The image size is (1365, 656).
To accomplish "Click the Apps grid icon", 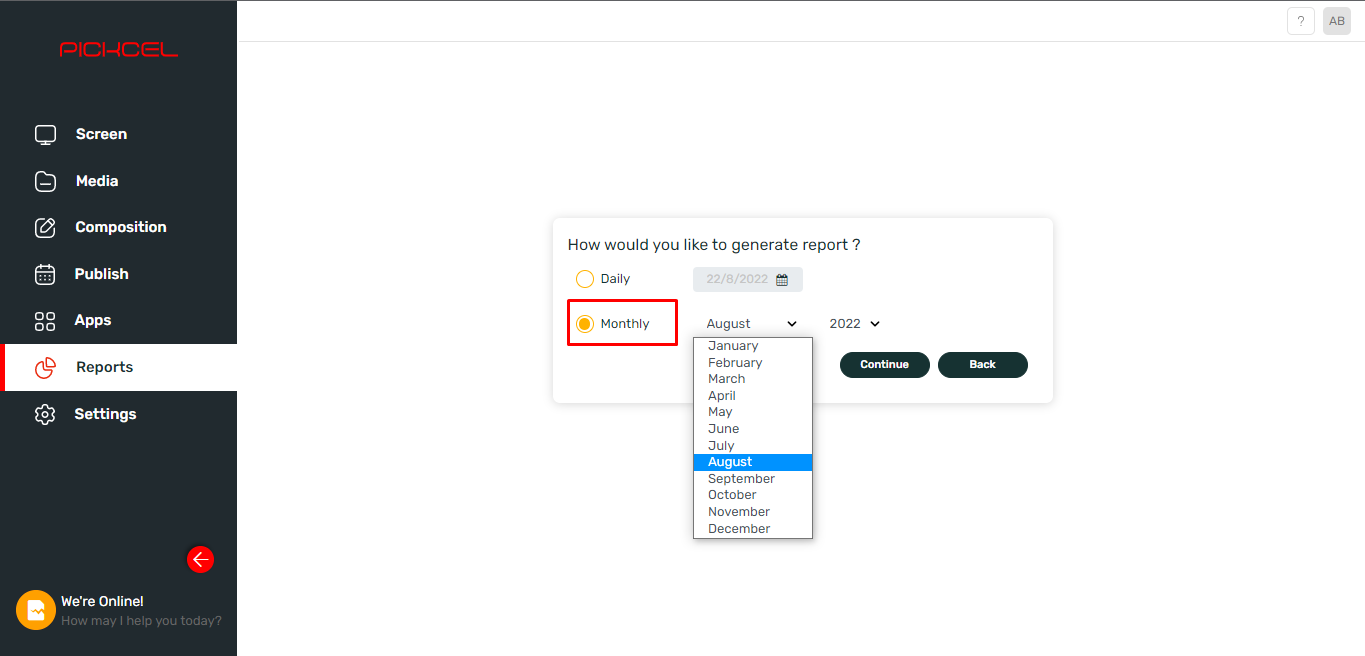I will [x=45, y=321].
